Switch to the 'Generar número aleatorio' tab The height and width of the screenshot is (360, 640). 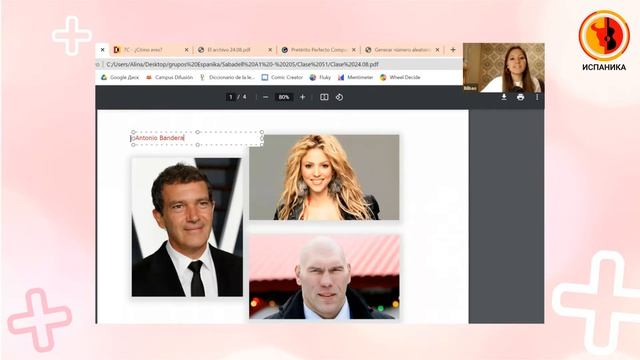pyautogui.click(x=401, y=50)
